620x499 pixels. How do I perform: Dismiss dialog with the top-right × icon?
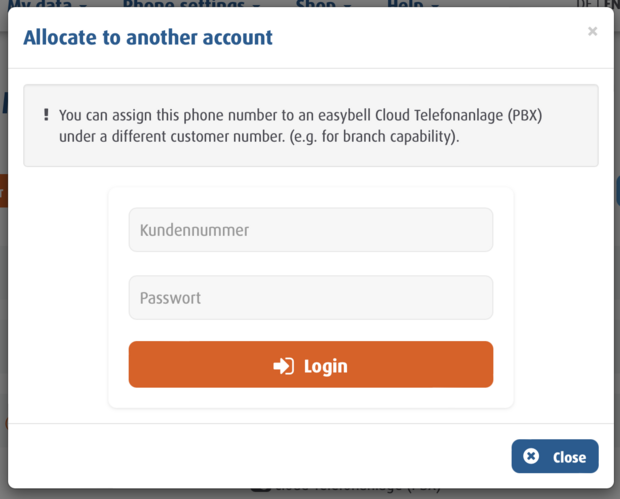coord(592,32)
